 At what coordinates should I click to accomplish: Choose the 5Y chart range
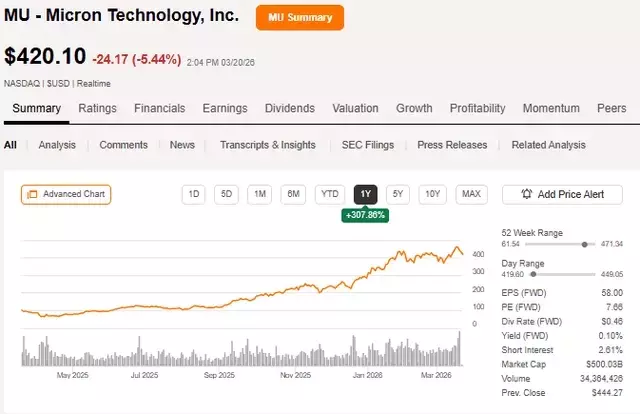[398, 194]
